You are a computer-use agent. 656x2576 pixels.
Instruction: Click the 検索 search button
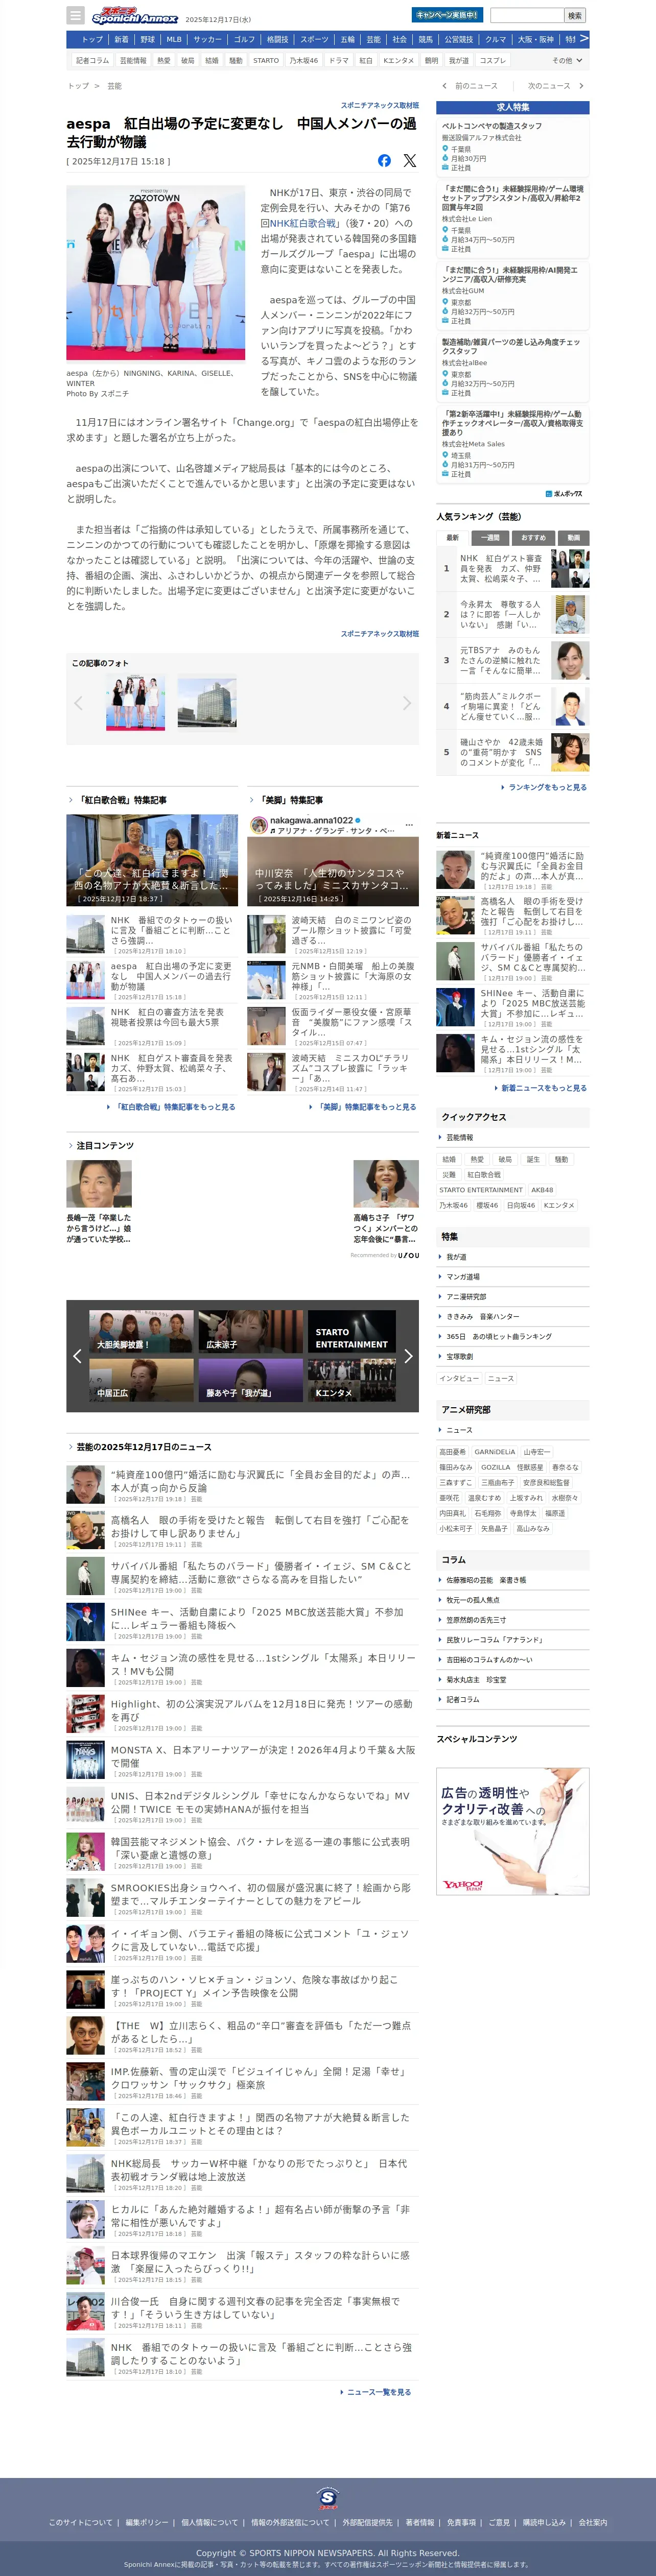pos(575,15)
